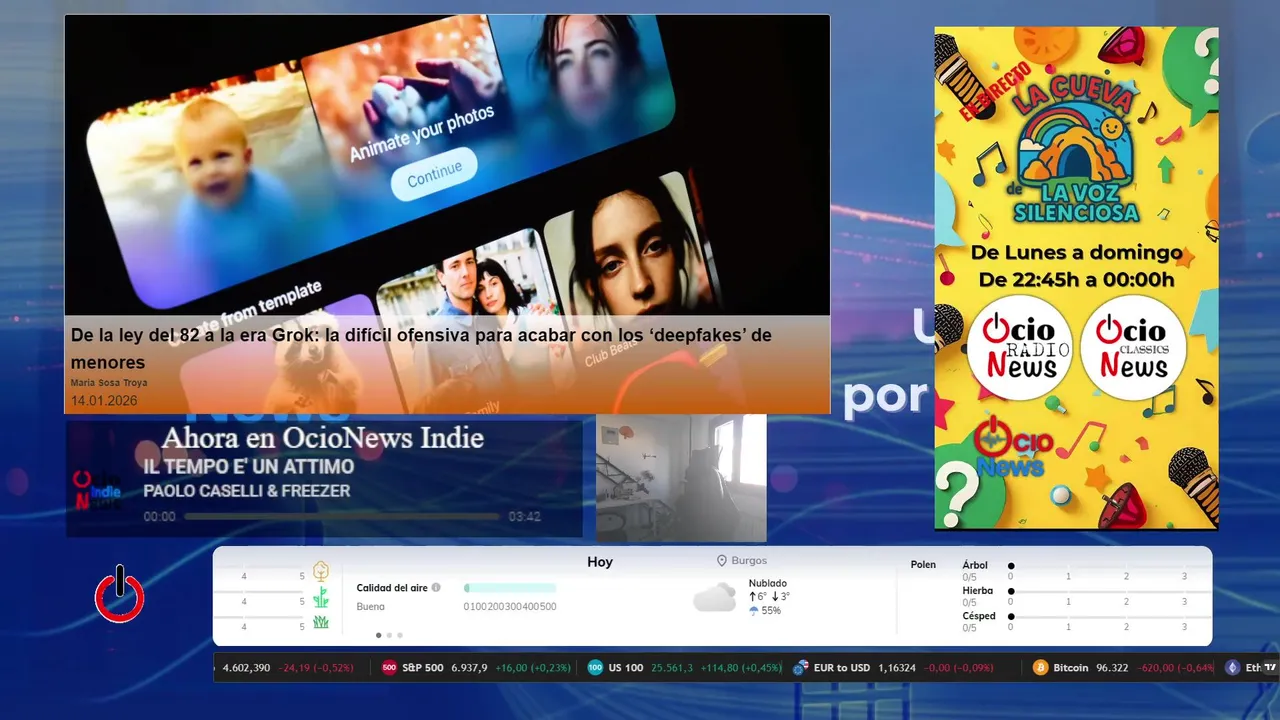Screen dimensions: 1280x720
Task: Open the deepfakes de menores headline
Action: point(421,348)
